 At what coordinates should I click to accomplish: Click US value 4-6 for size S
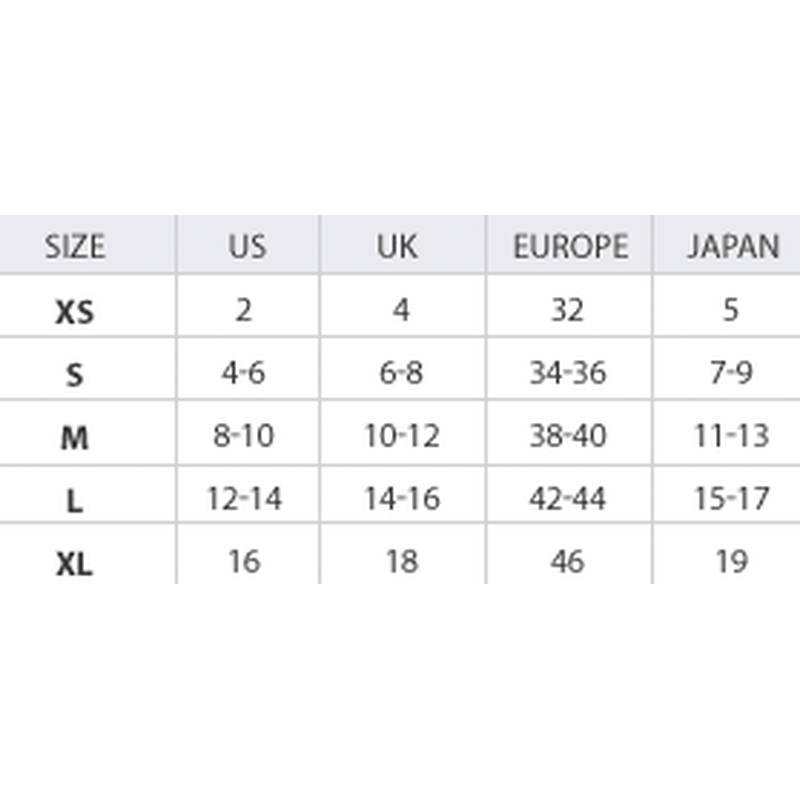[x=243, y=372]
